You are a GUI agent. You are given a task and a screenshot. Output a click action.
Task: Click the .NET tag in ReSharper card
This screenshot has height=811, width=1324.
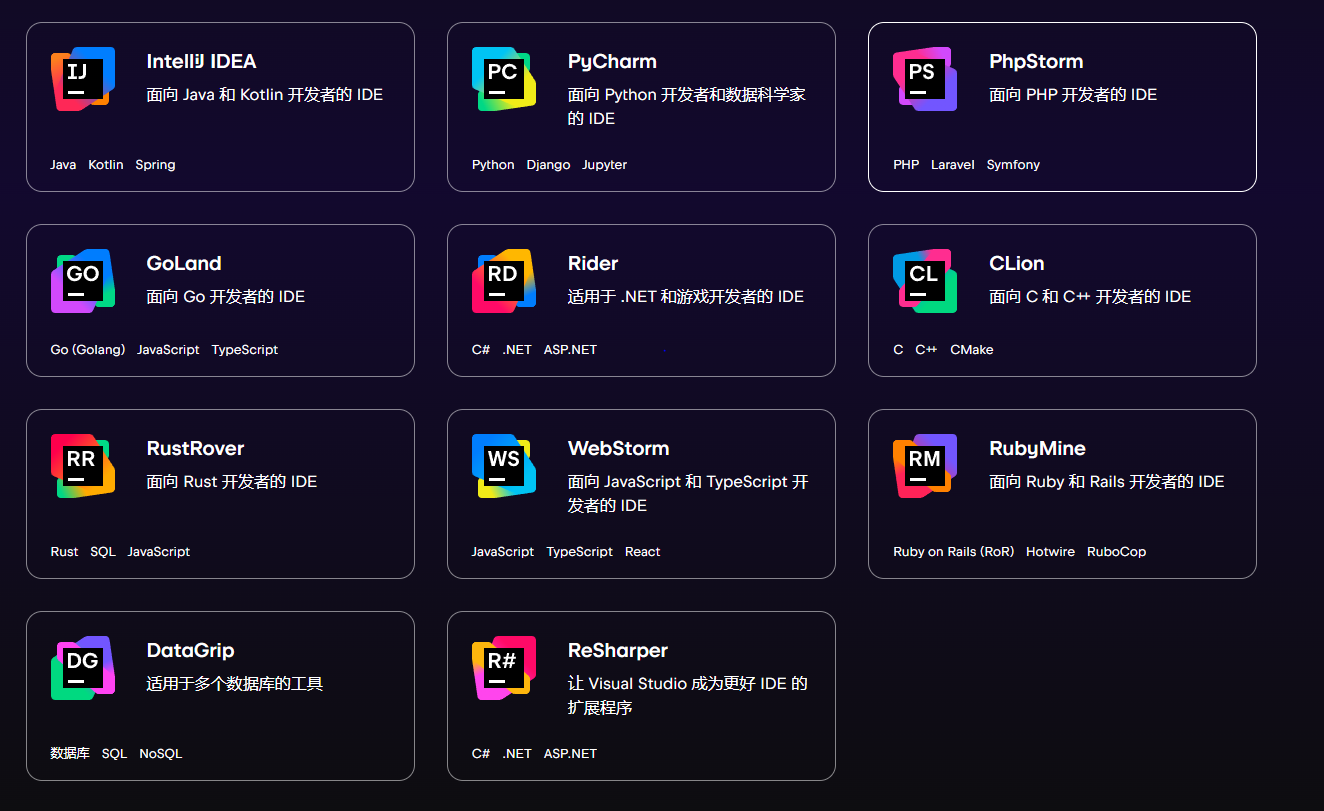[517, 754]
